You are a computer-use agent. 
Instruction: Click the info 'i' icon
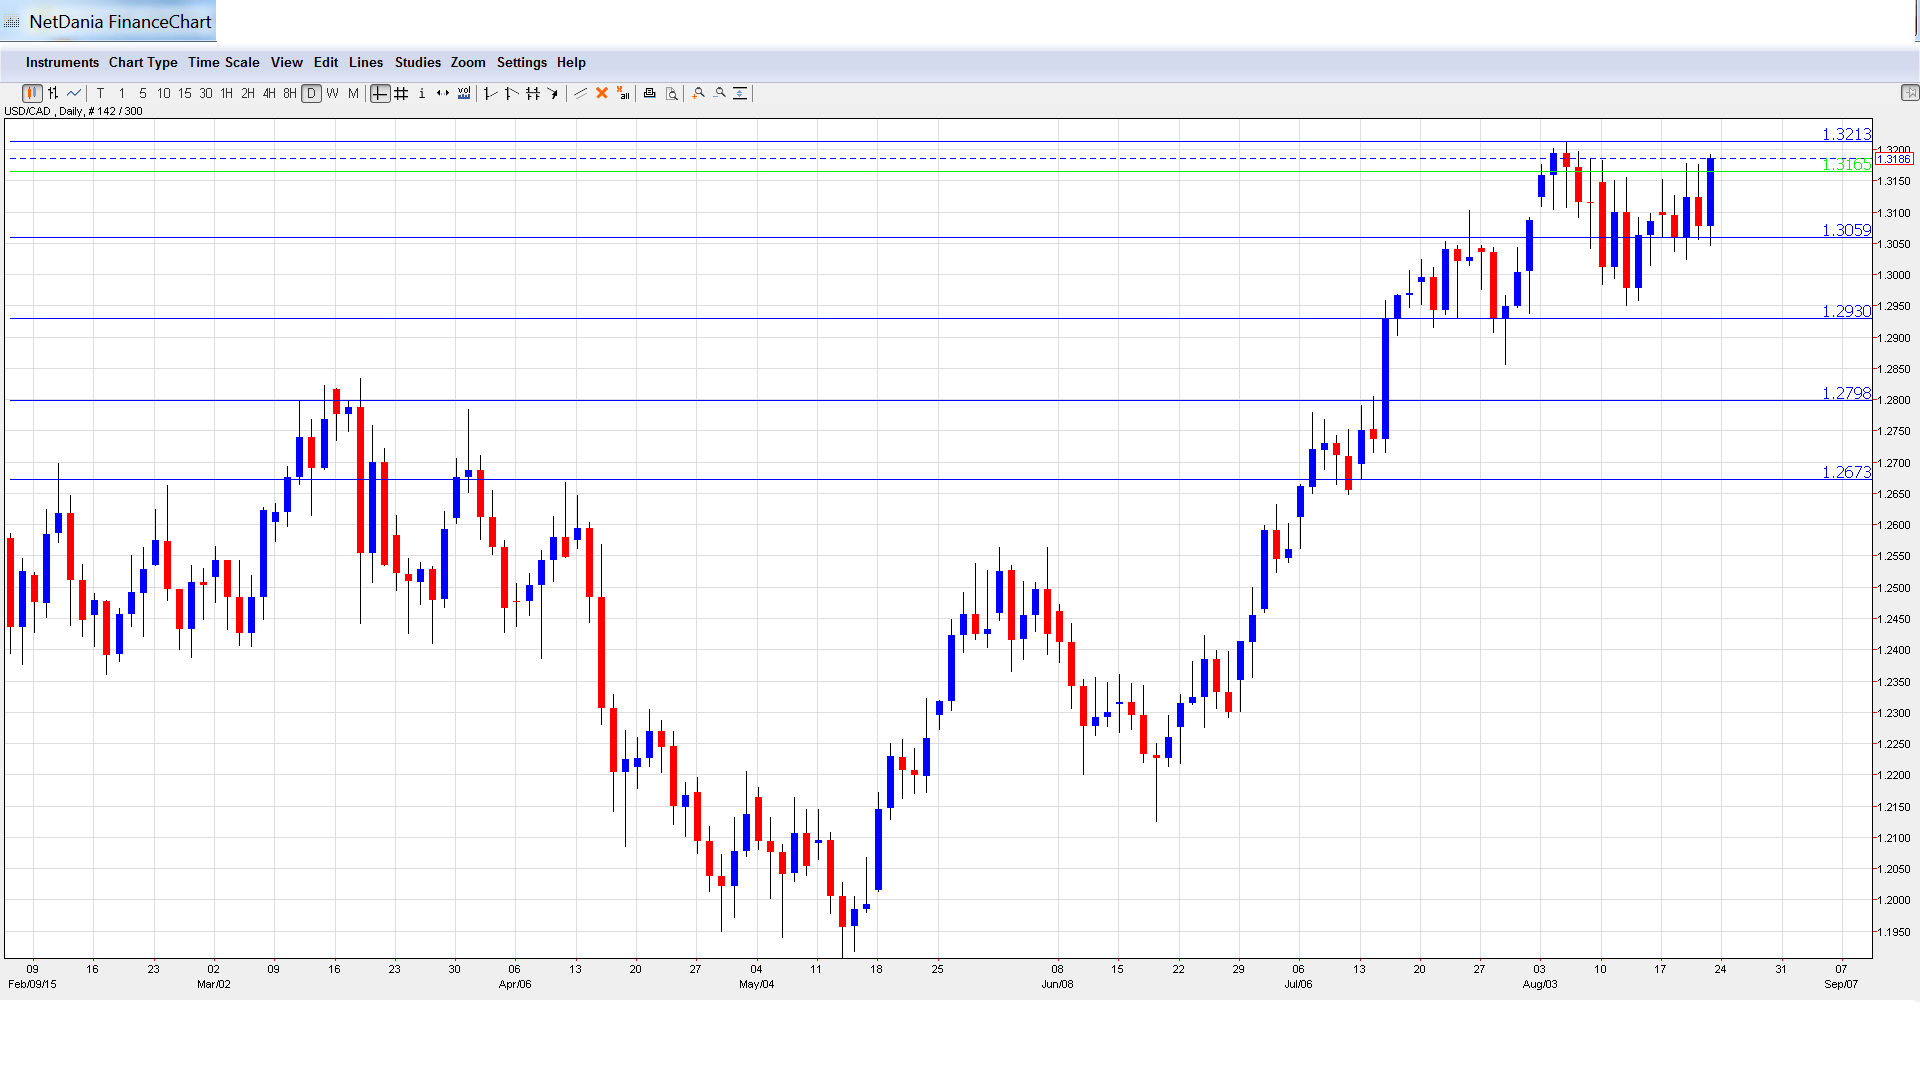[x=422, y=93]
